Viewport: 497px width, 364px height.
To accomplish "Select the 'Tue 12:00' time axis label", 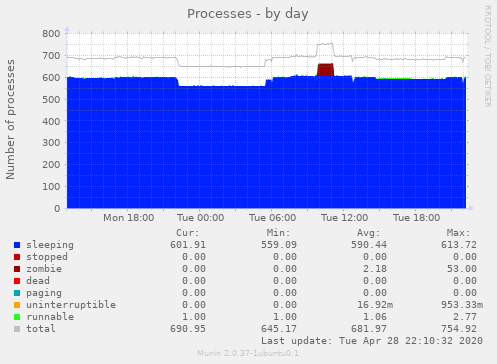I will [345, 218].
